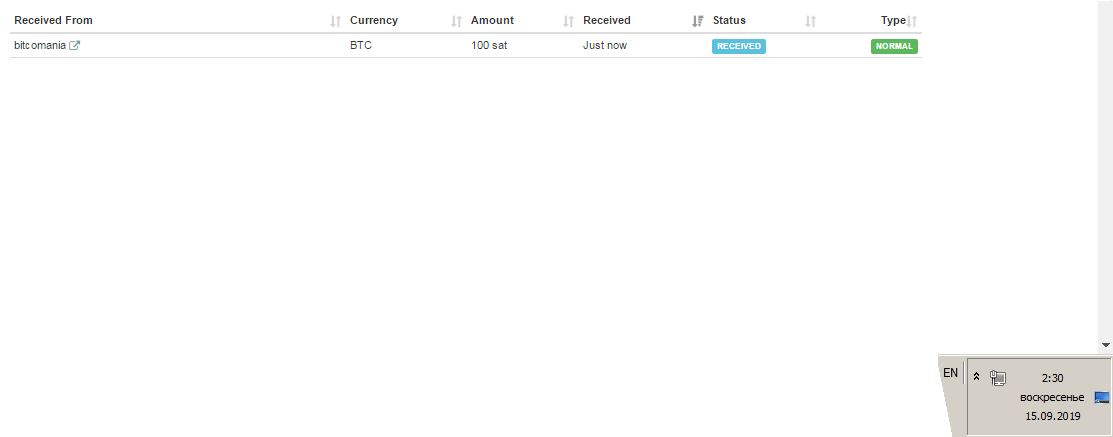This screenshot has height=437, width=1113.
Task: Click the NORMAL type badge
Action: [x=894, y=46]
